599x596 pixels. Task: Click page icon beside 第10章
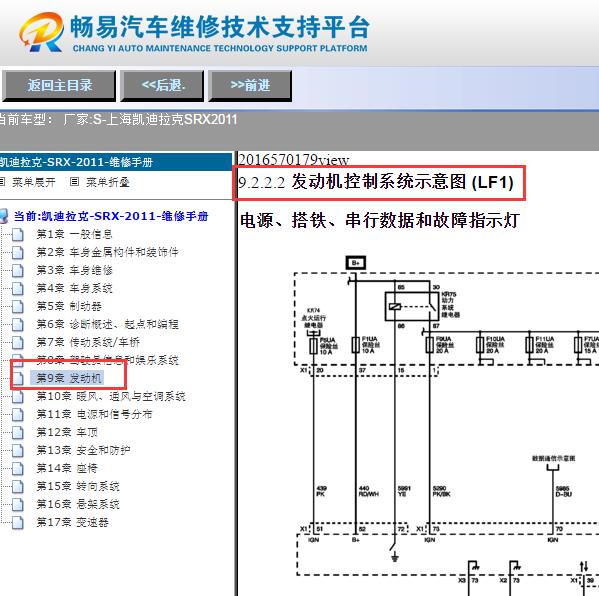tap(18, 397)
